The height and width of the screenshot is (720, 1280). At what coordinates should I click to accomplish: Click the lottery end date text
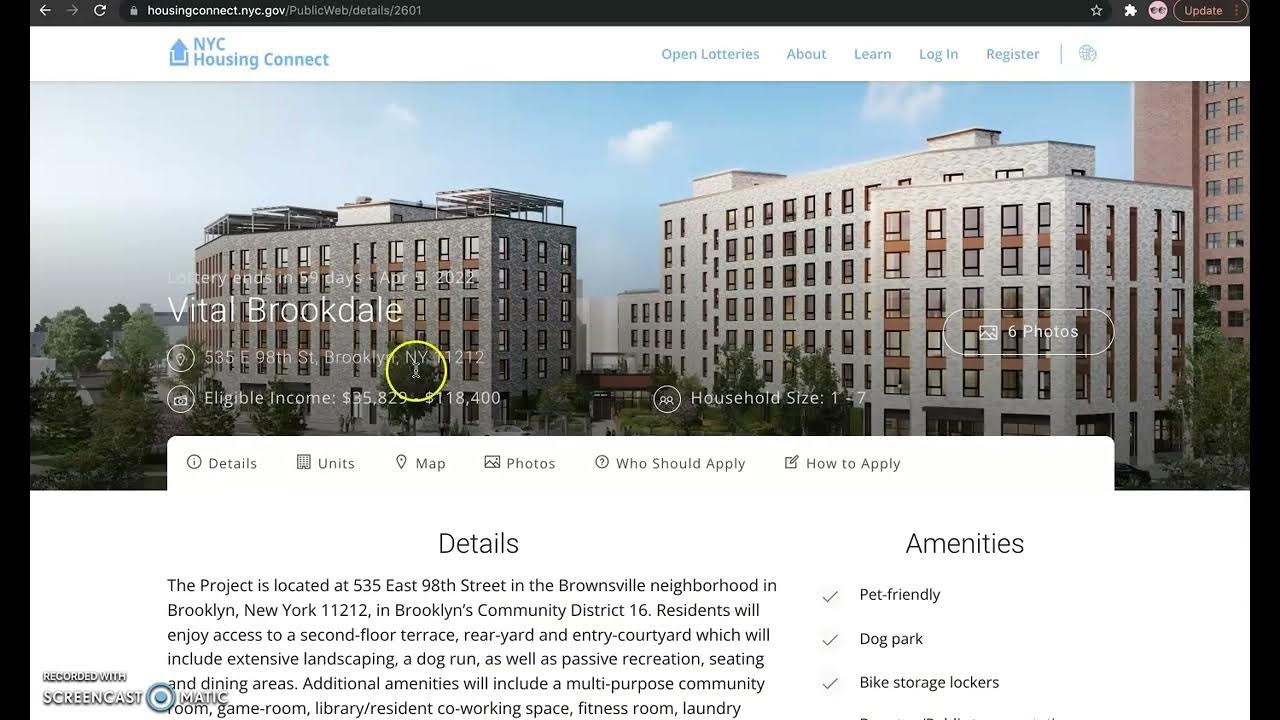321,277
